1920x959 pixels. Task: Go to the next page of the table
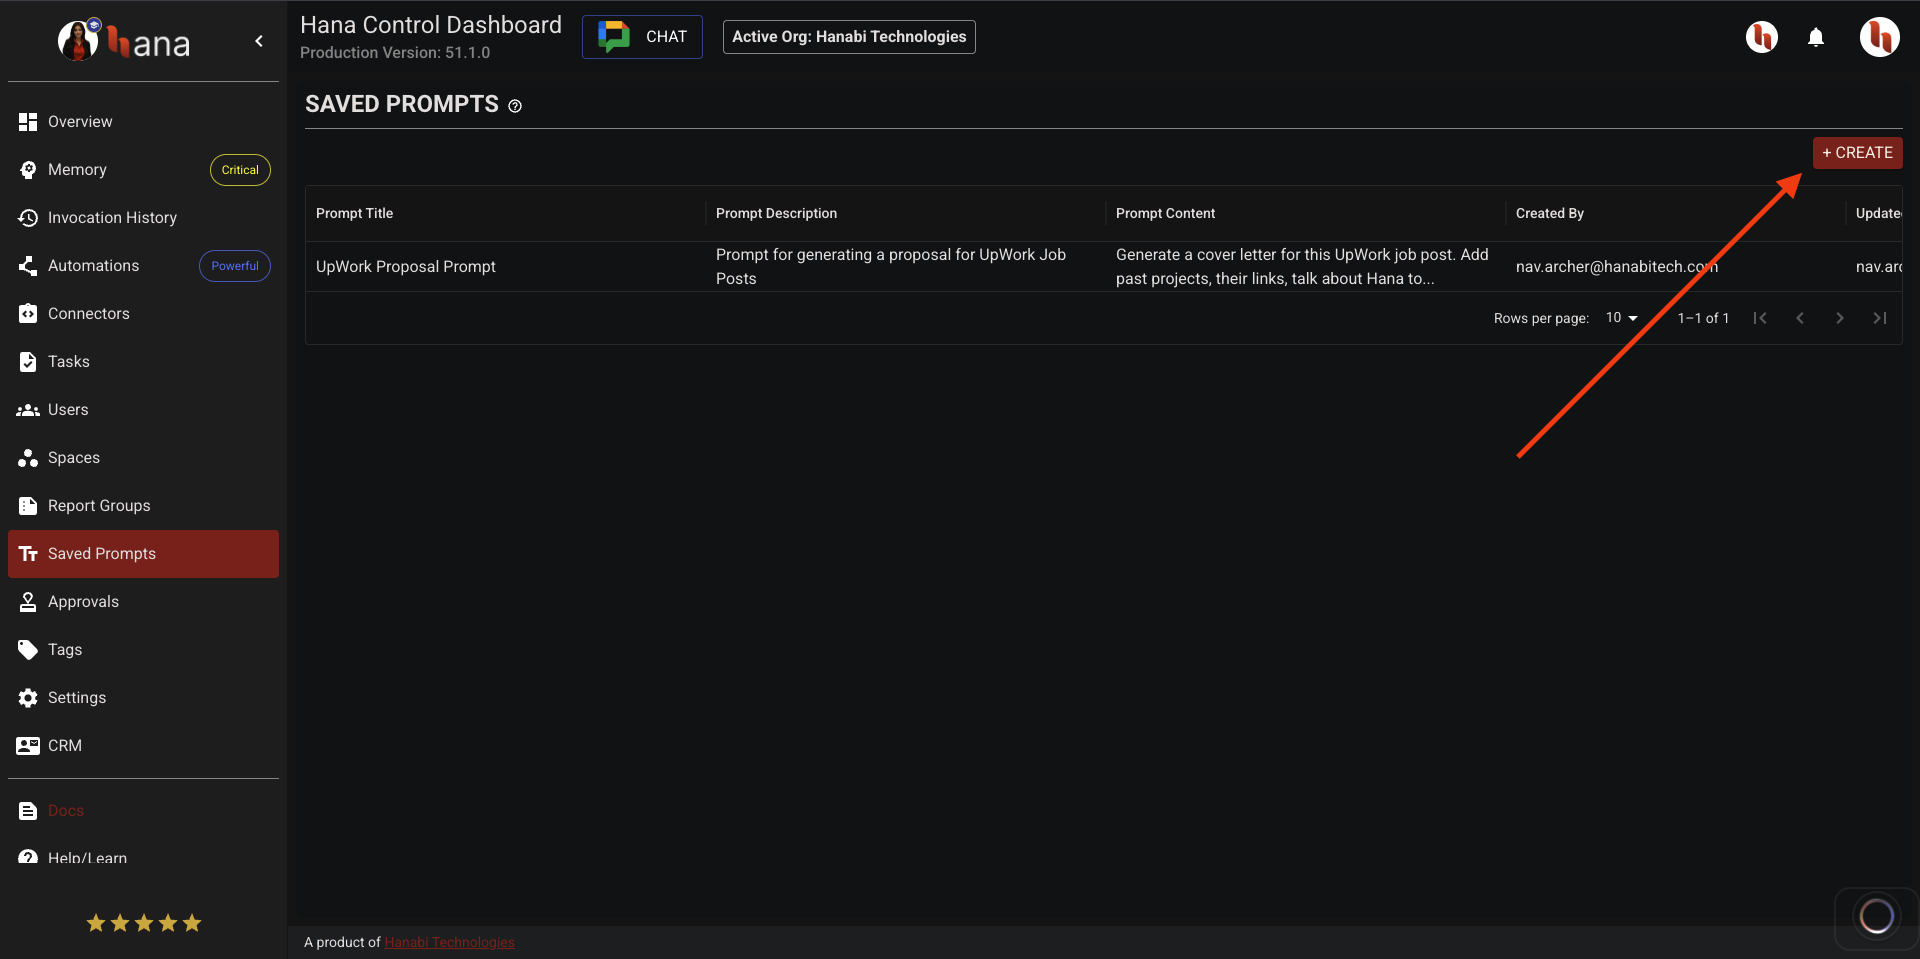pyautogui.click(x=1840, y=318)
